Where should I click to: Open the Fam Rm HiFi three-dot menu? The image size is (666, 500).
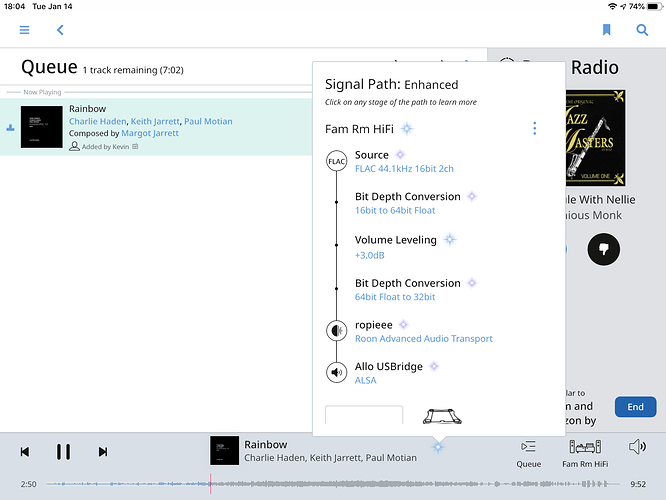point(535,128)
